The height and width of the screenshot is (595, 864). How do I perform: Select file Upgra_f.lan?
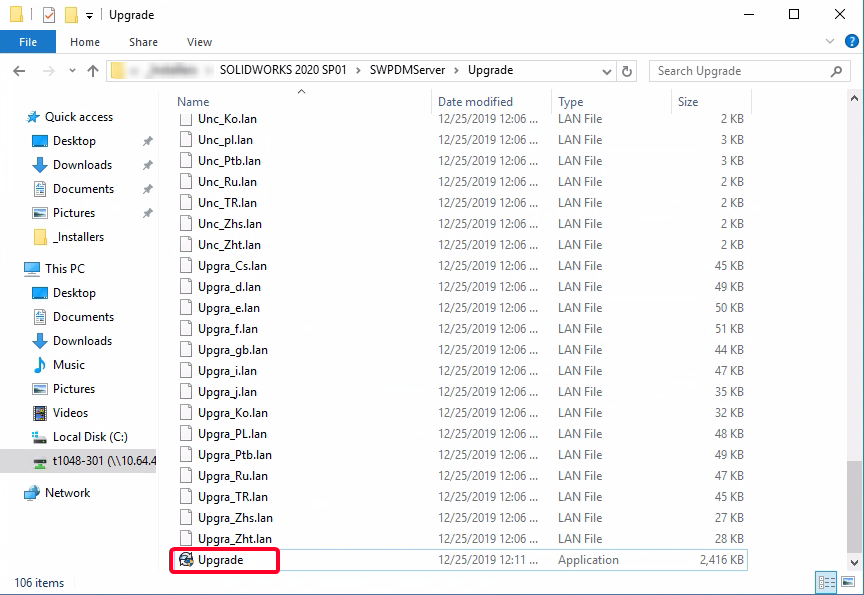coord(228,329)
